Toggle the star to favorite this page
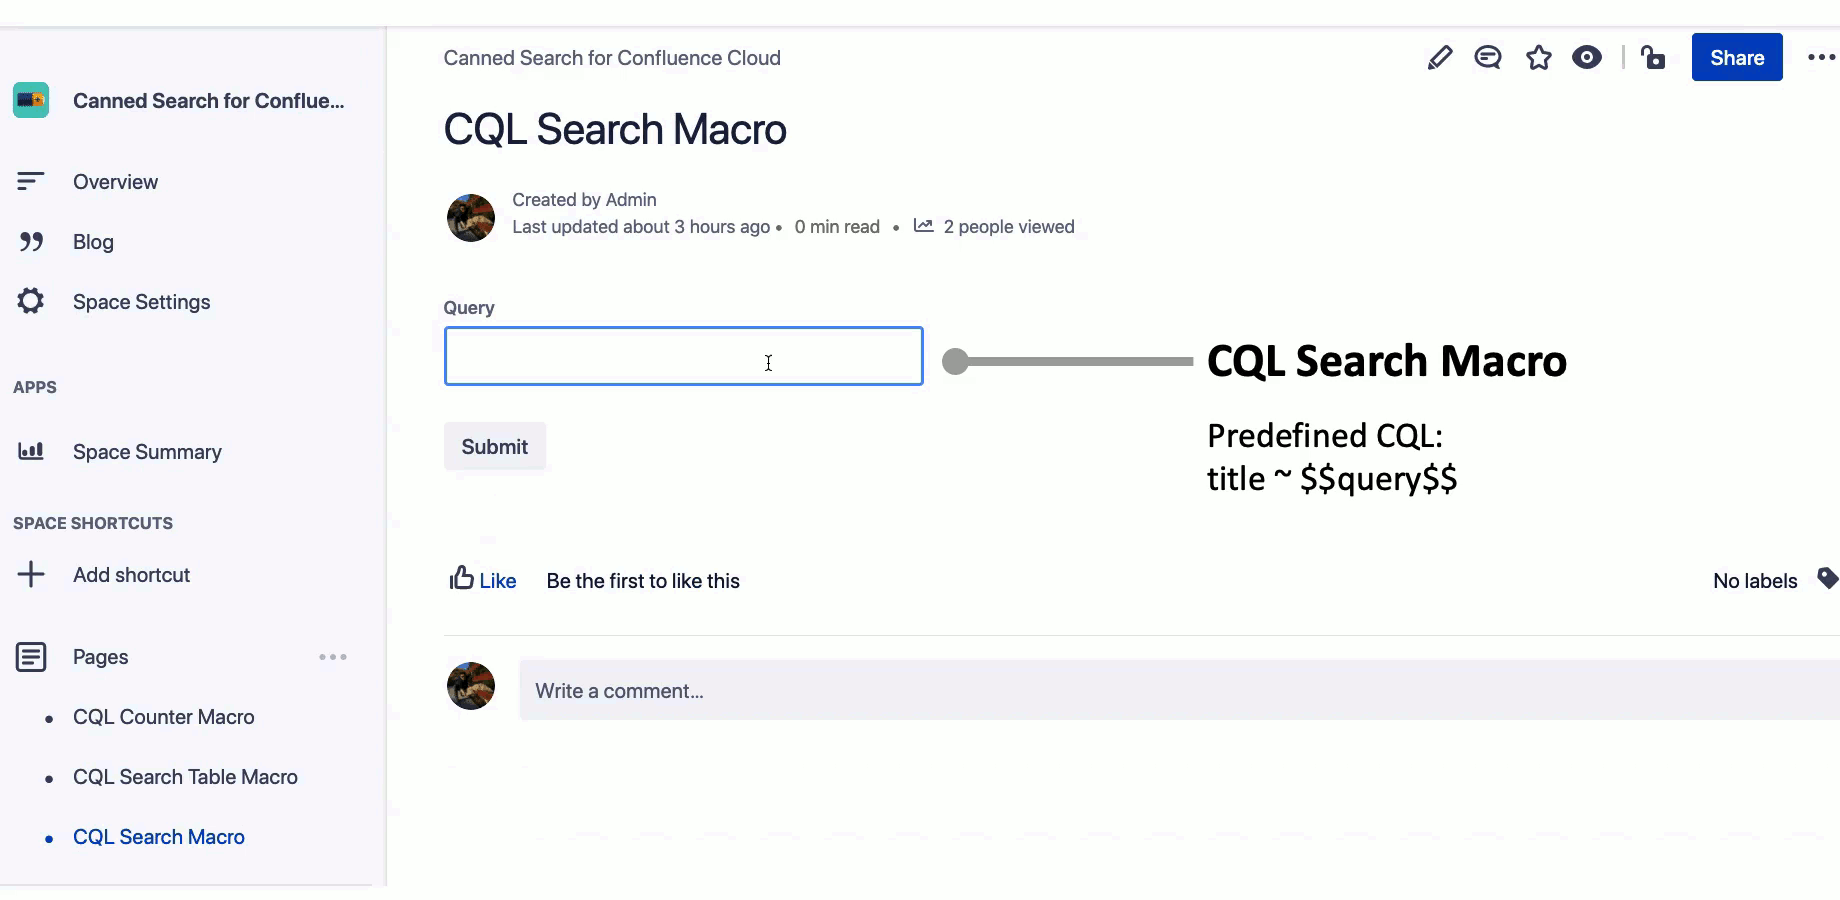Viewport: 1840px width, 900px height. [x=1538, y=57]
